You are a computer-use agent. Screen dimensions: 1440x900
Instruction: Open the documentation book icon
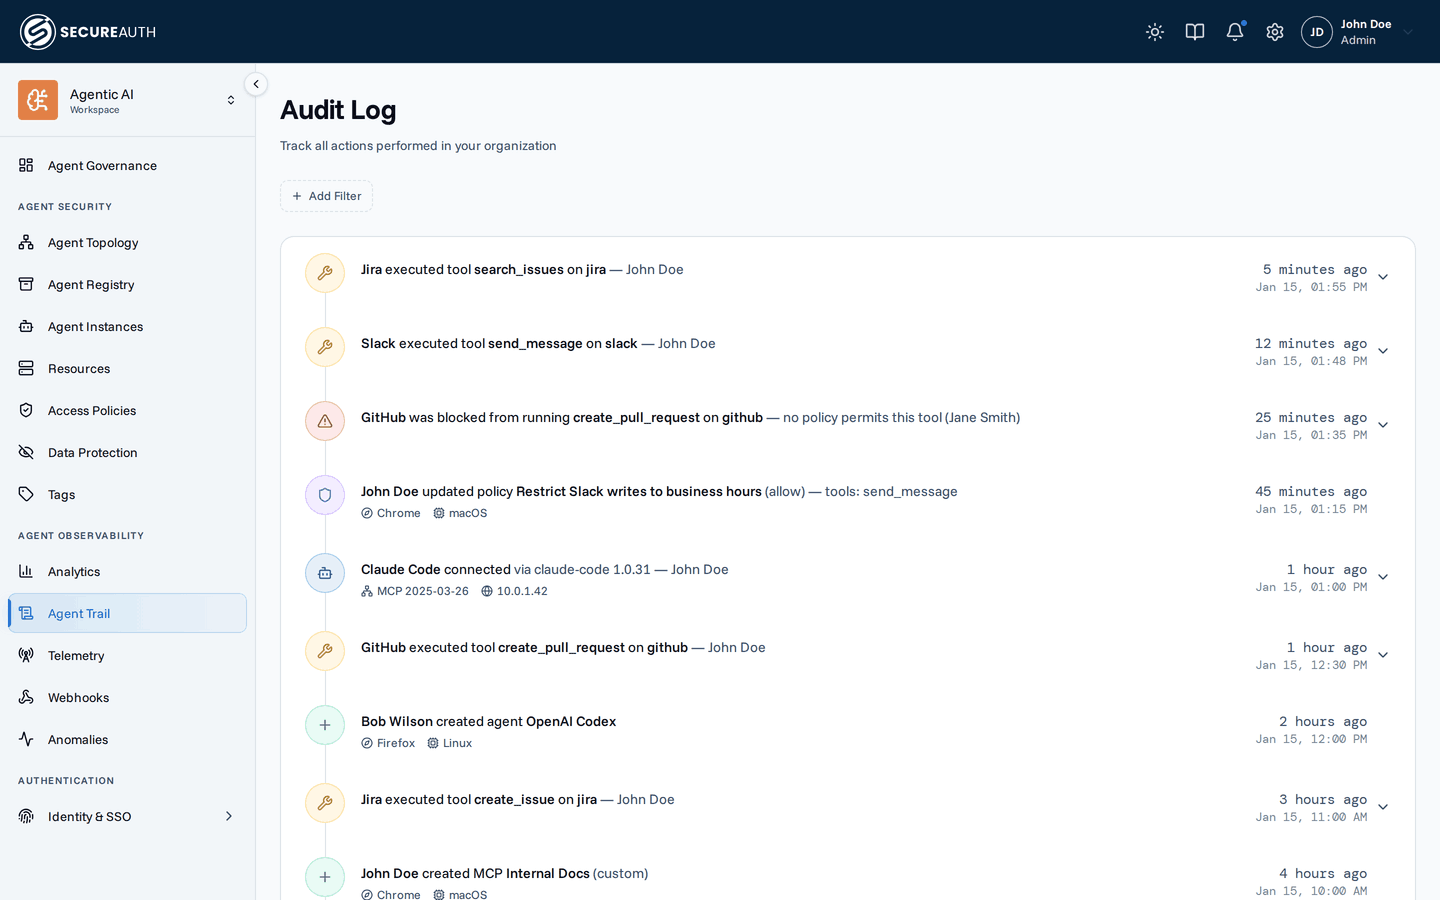[x=1195, y=32]
